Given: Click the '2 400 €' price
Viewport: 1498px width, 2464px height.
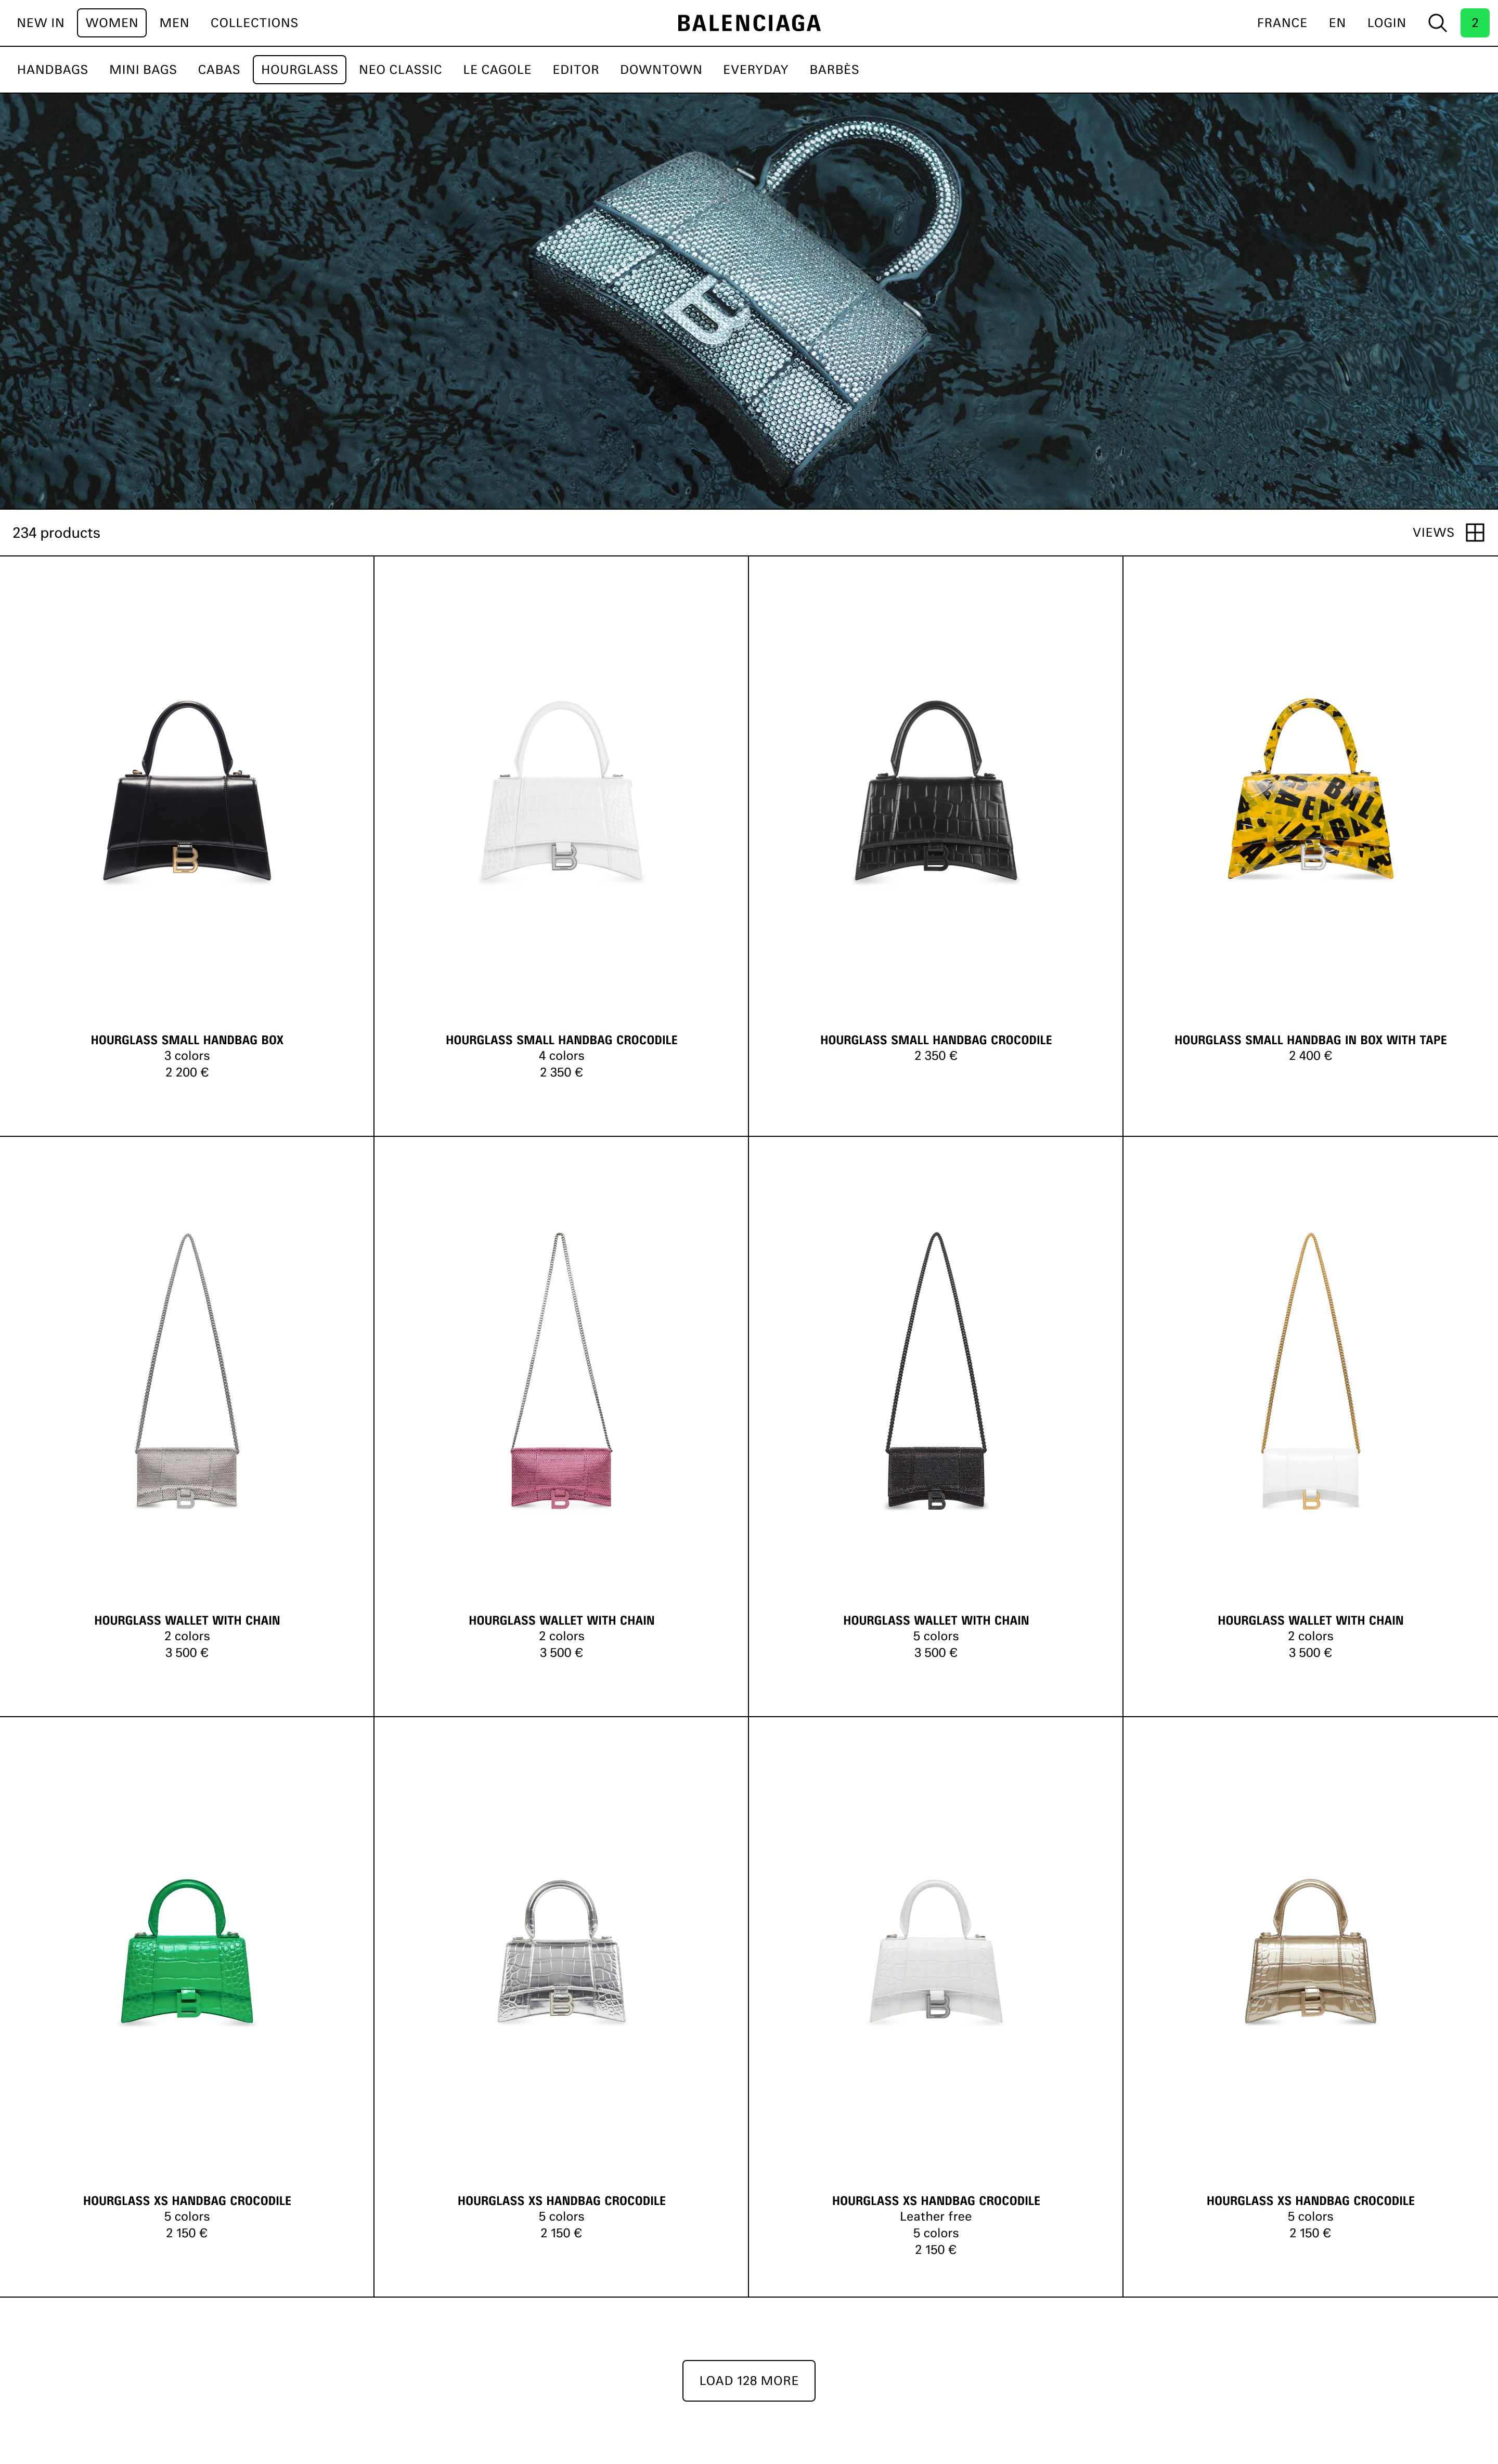Looking at the screenshot, I should (1310, 1056).
